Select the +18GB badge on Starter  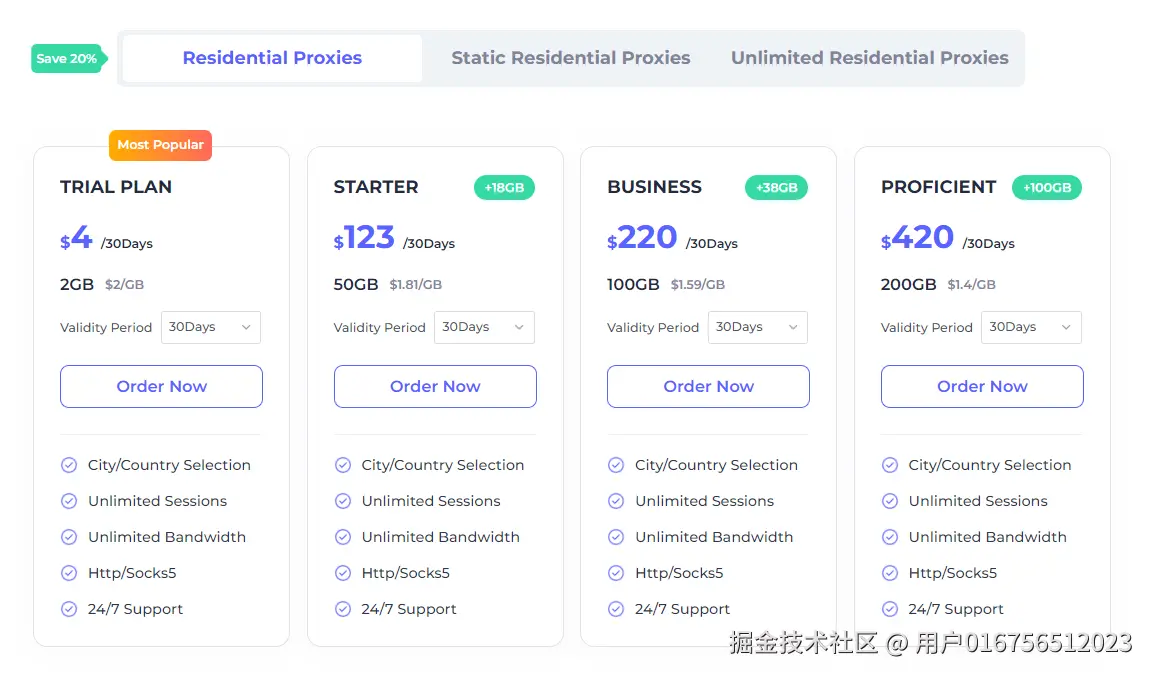[x=504, y=187]
